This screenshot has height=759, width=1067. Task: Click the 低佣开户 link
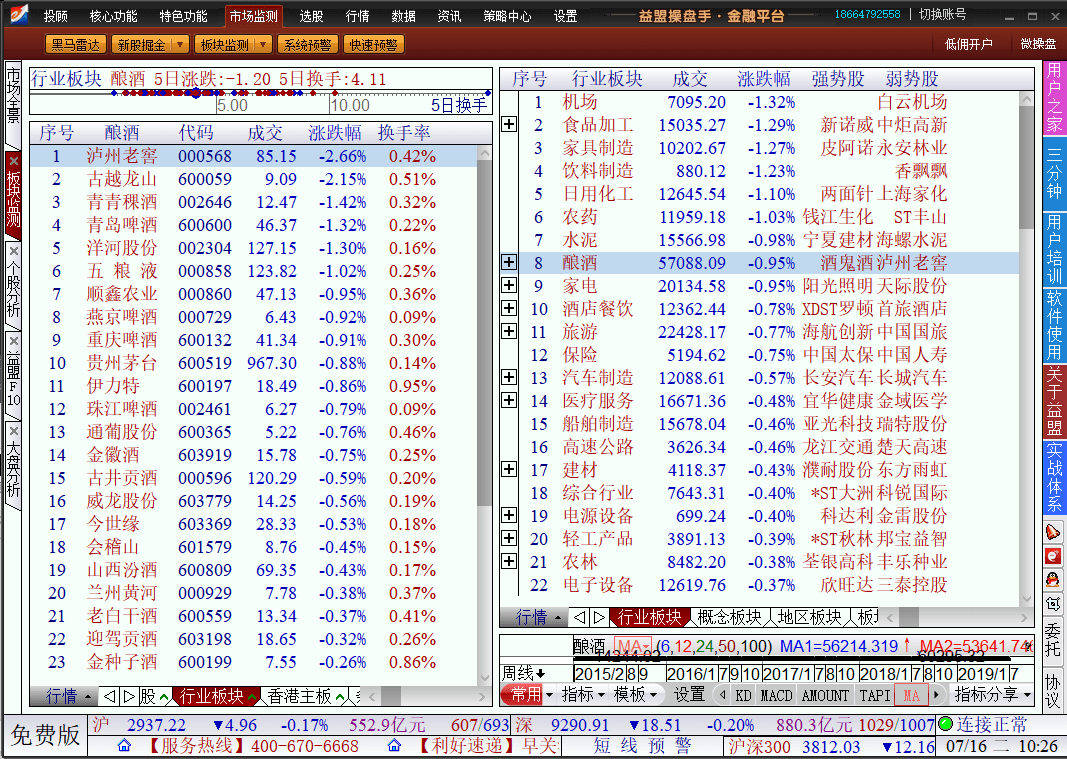point(968,44)
